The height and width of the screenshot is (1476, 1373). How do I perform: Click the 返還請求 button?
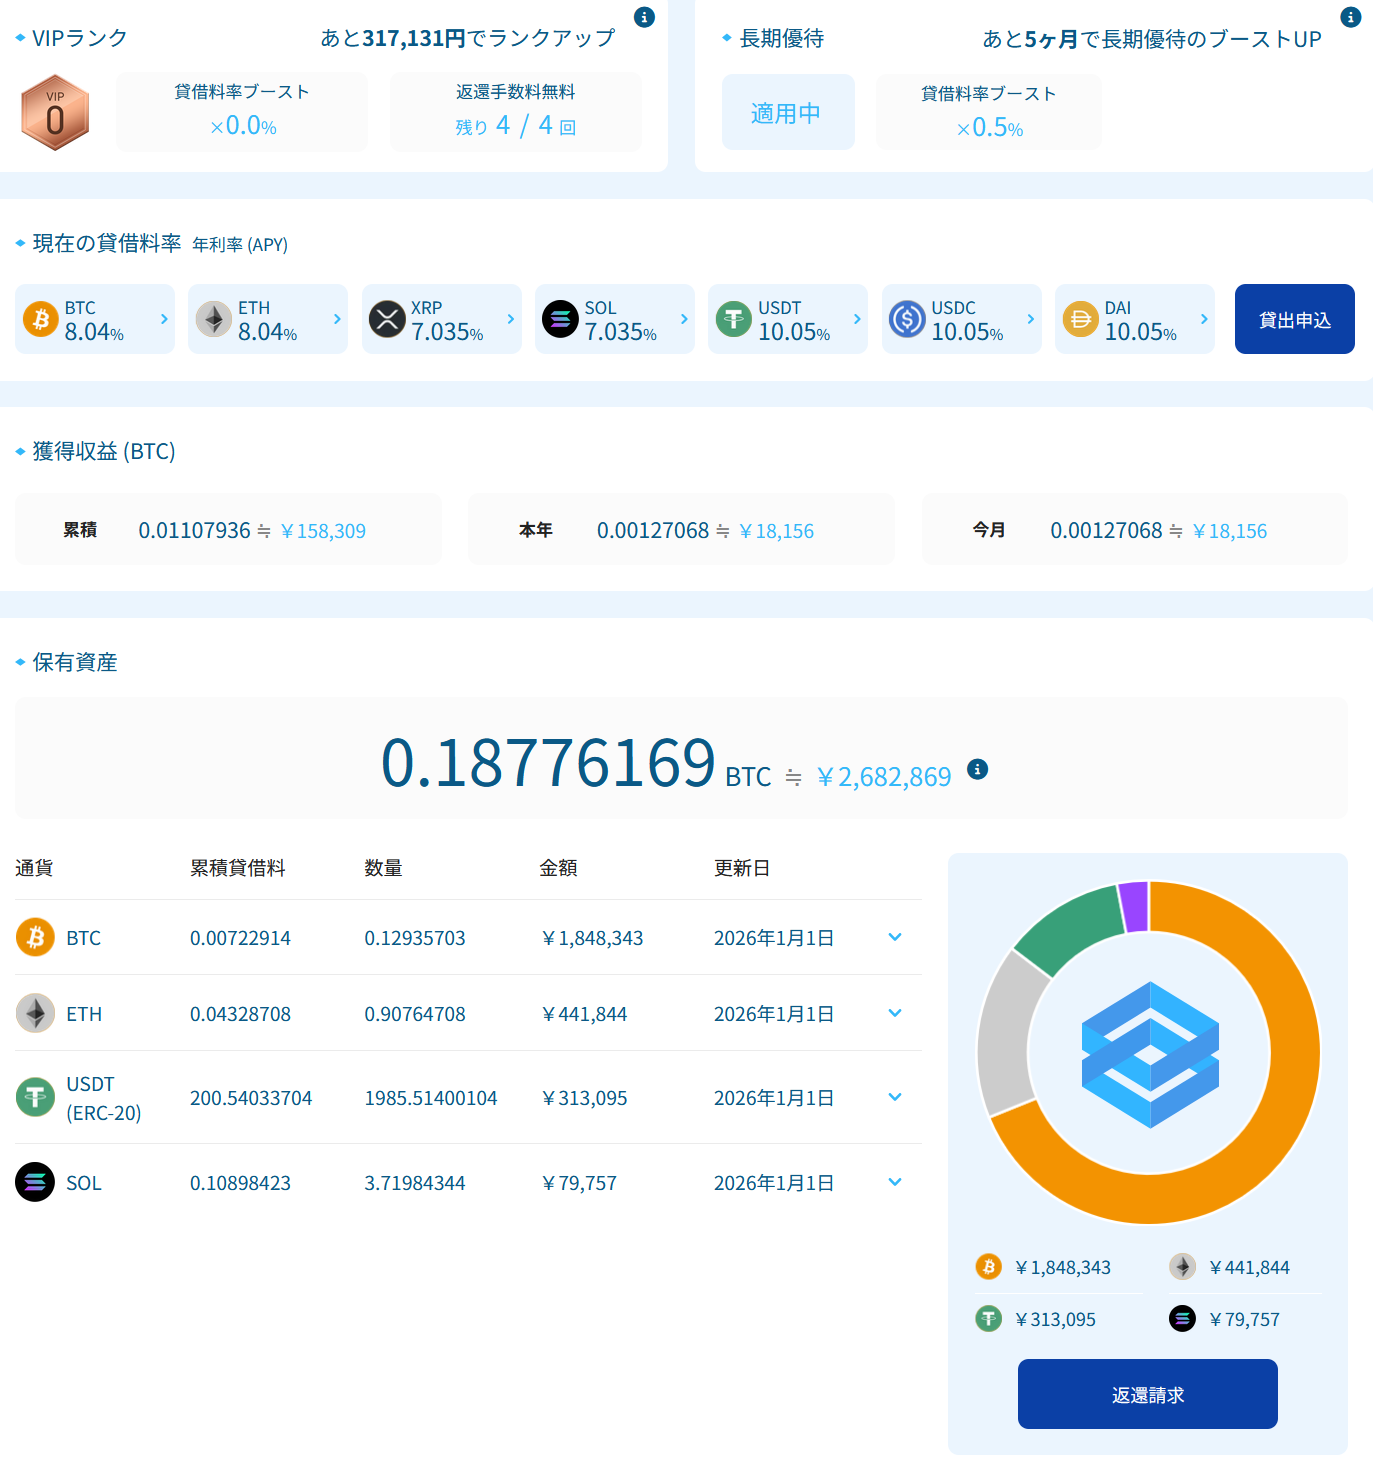pos(1147,1394)
